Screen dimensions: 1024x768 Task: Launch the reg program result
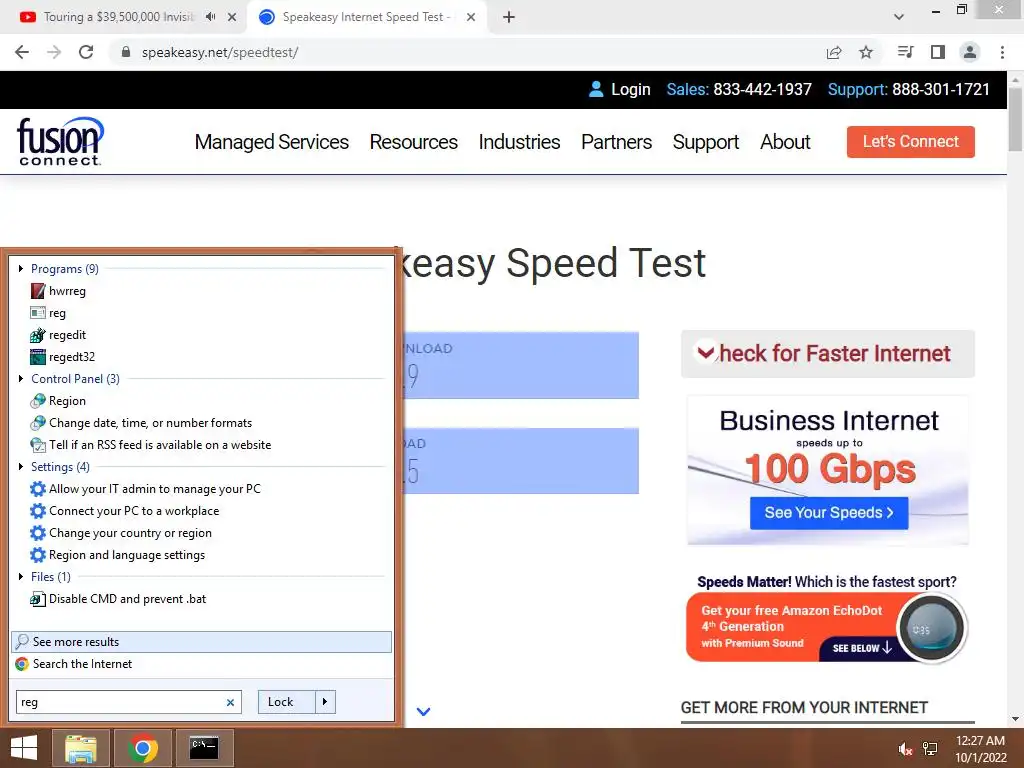[x=48, y=313]
